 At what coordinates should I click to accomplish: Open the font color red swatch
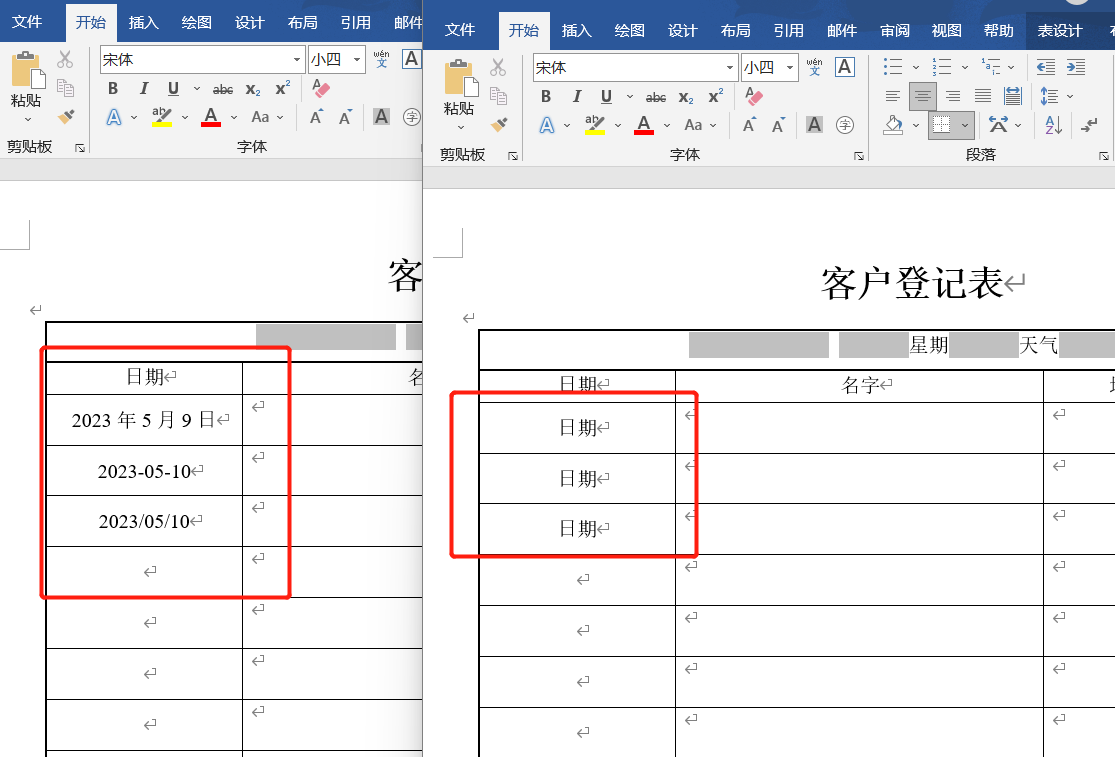646,125
